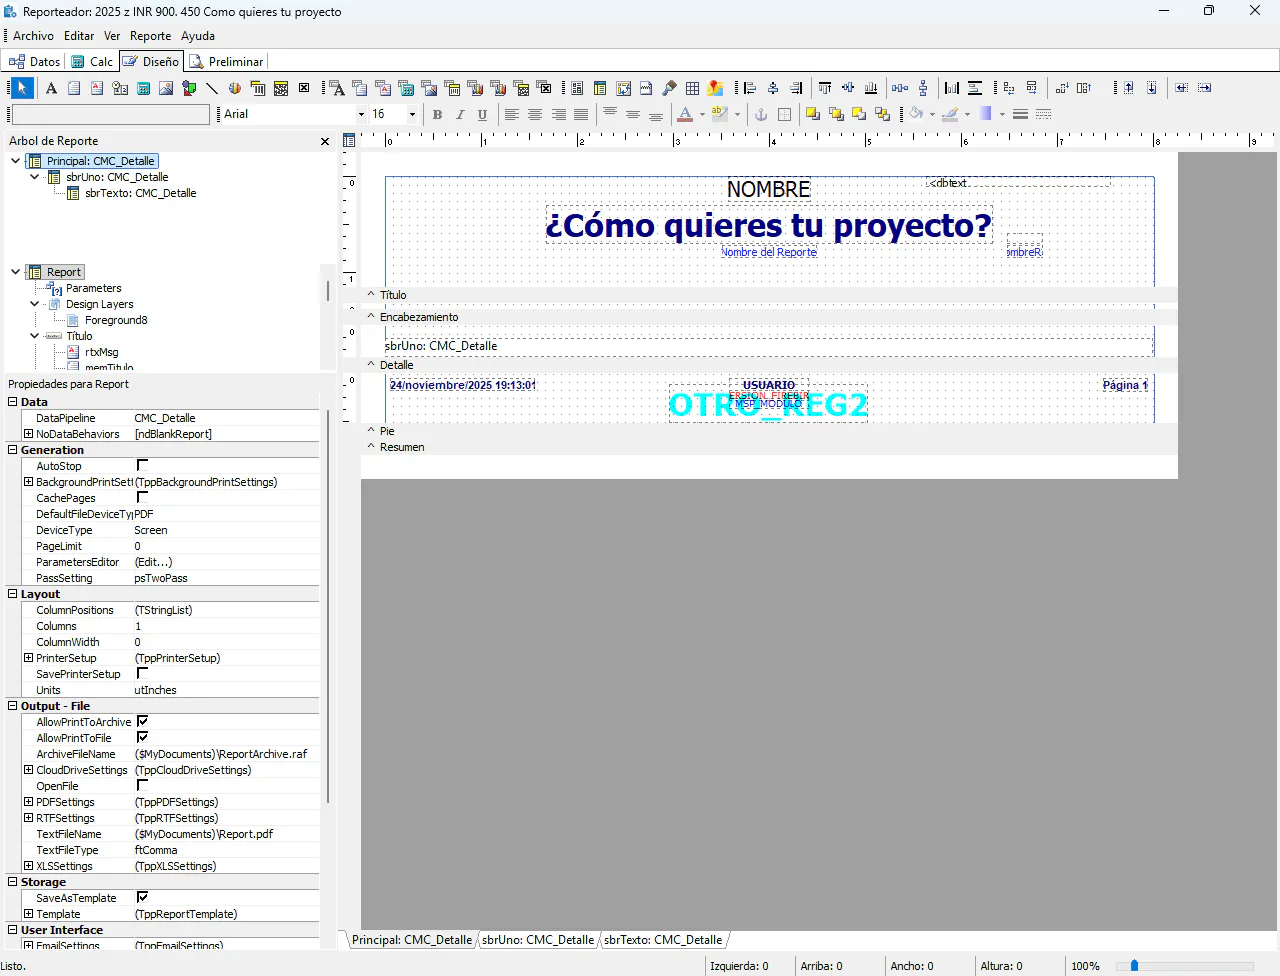Toggle the SavePrinterSetup checkbox
Image resolution: width=1280 pixels, height=976 pixels.
[x=142, y=674]
